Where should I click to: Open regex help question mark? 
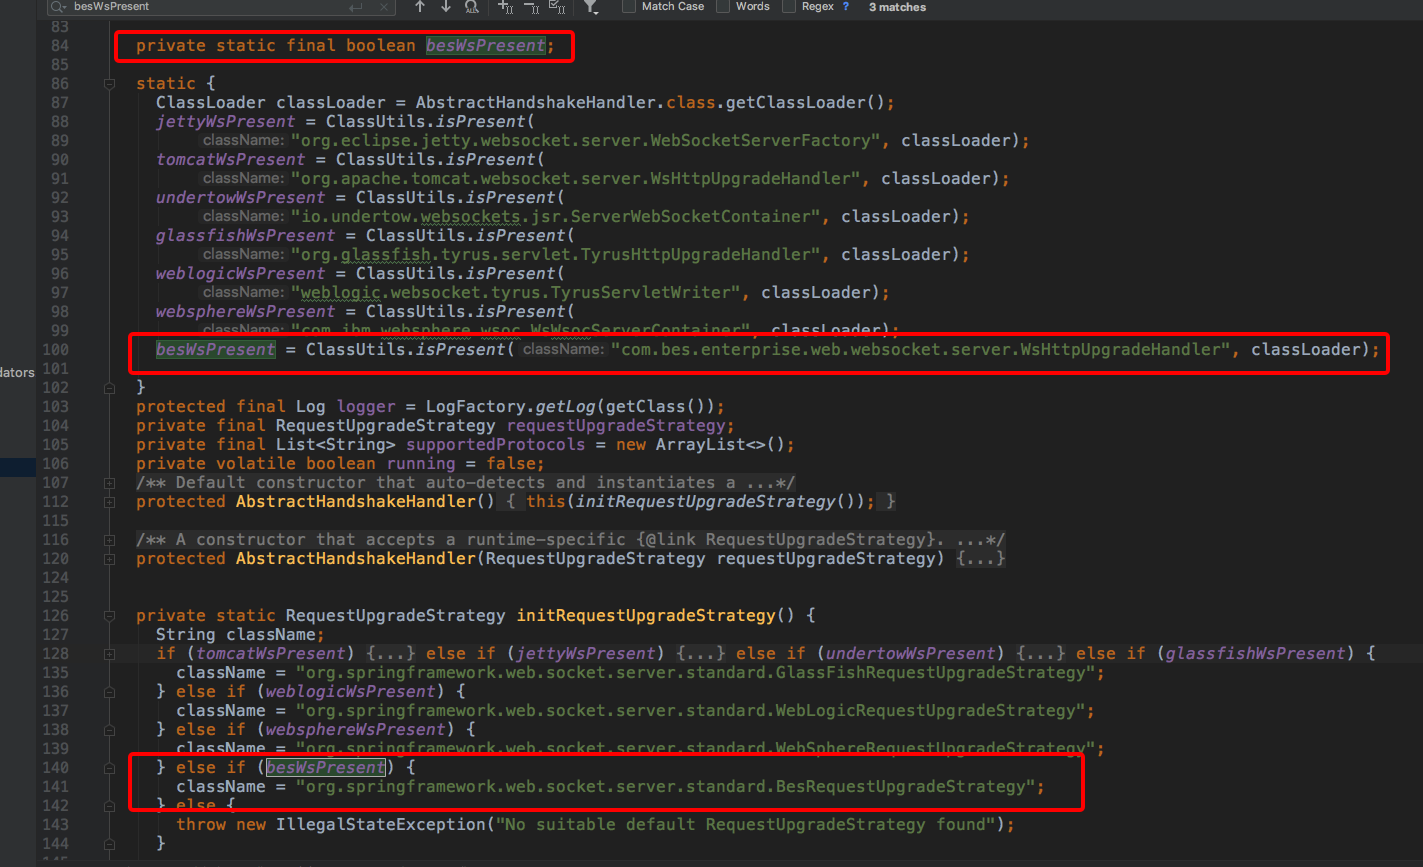846,6
